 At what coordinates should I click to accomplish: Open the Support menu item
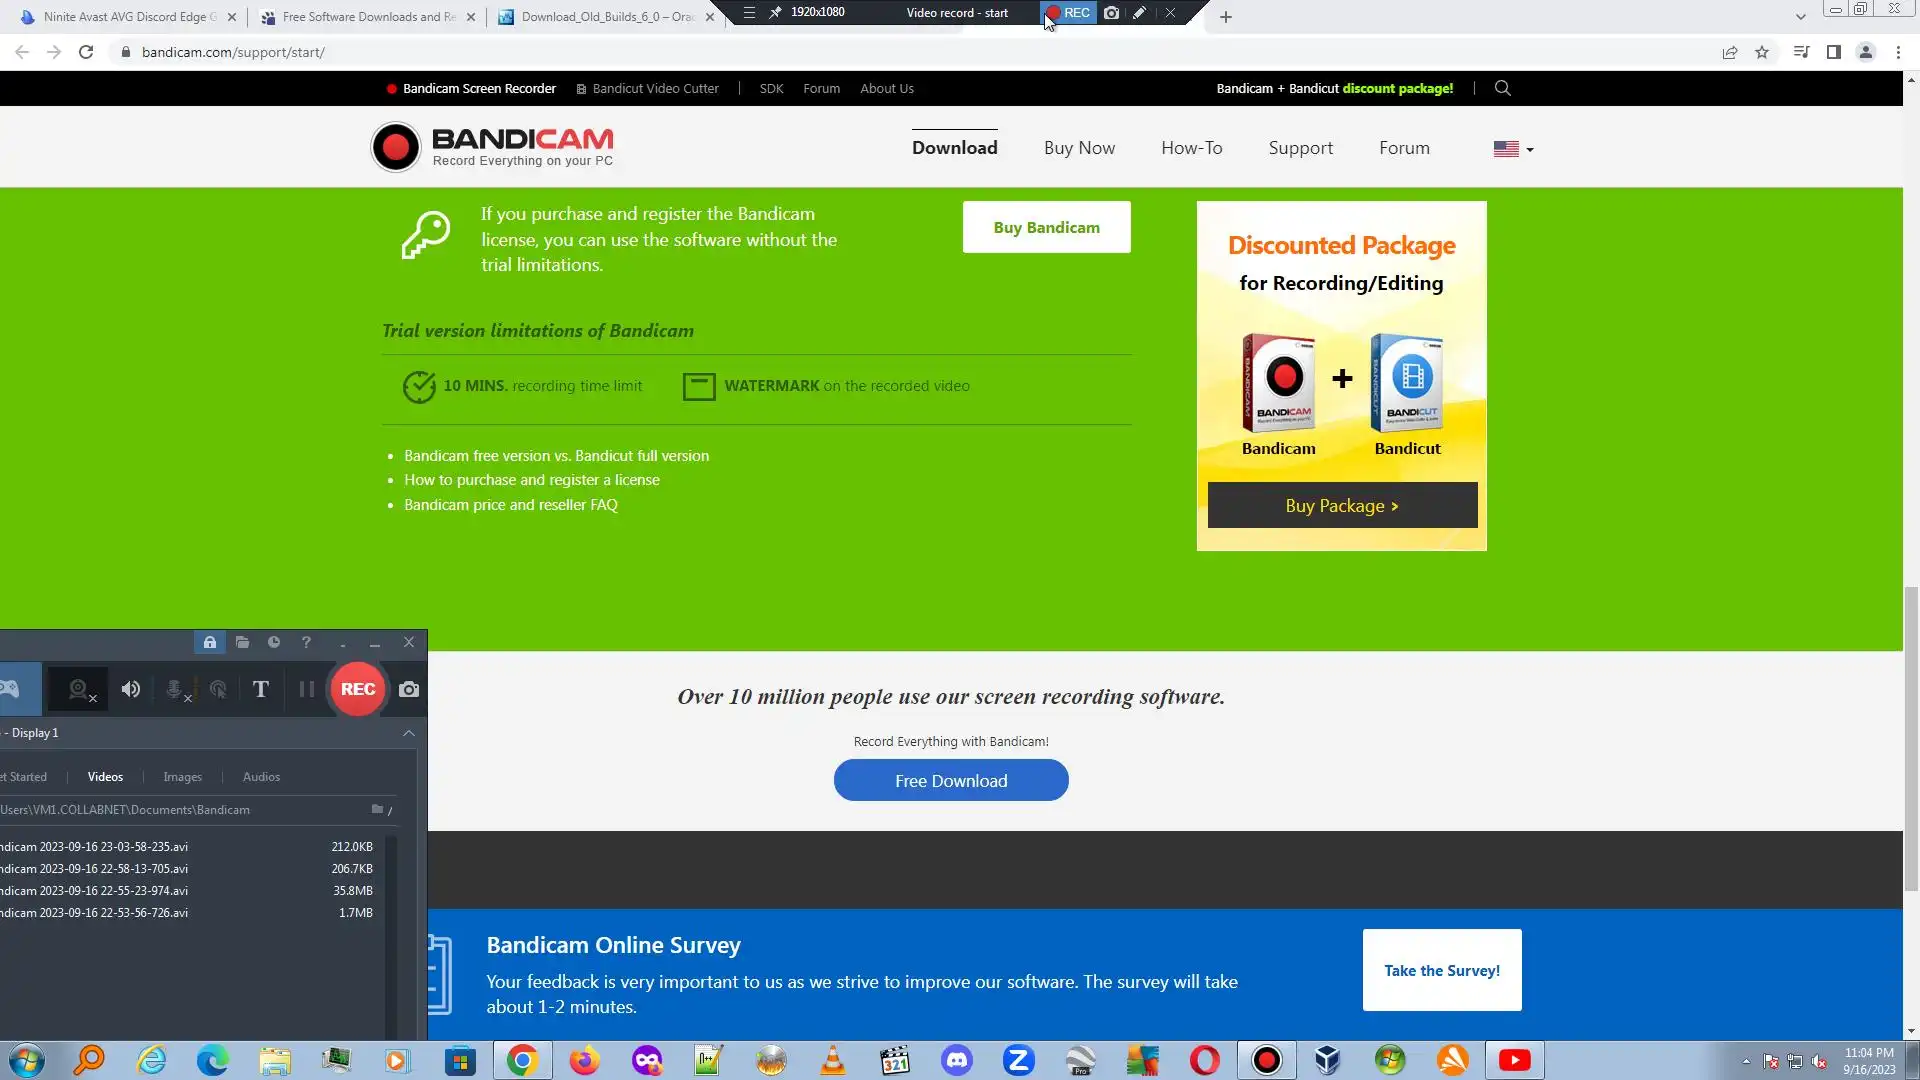(x=1300, y=148)
